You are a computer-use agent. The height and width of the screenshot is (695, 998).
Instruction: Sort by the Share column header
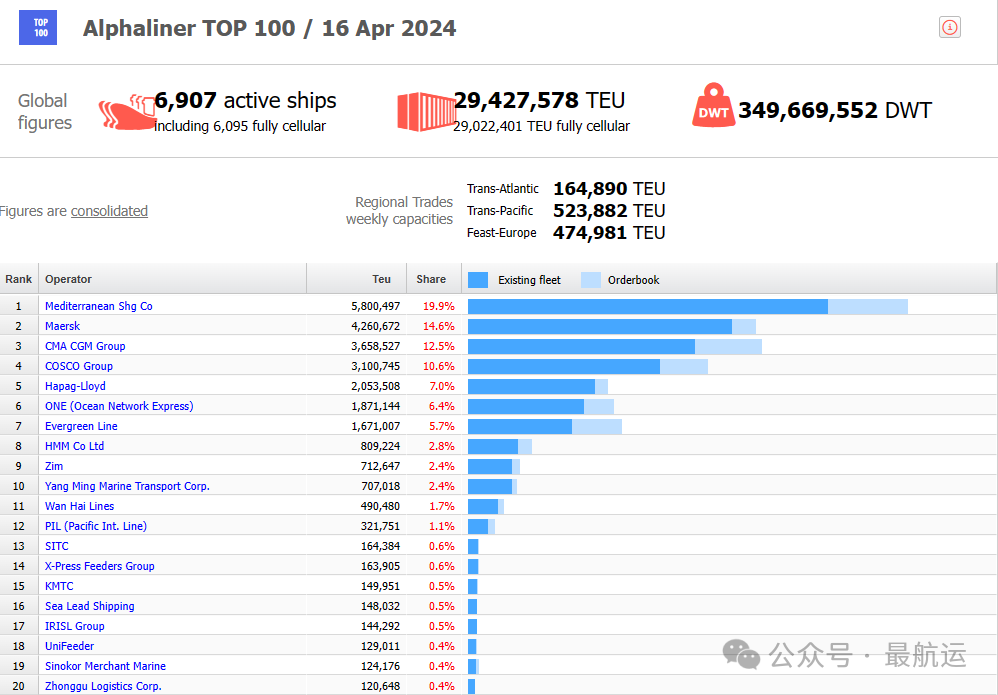point(433,279)
